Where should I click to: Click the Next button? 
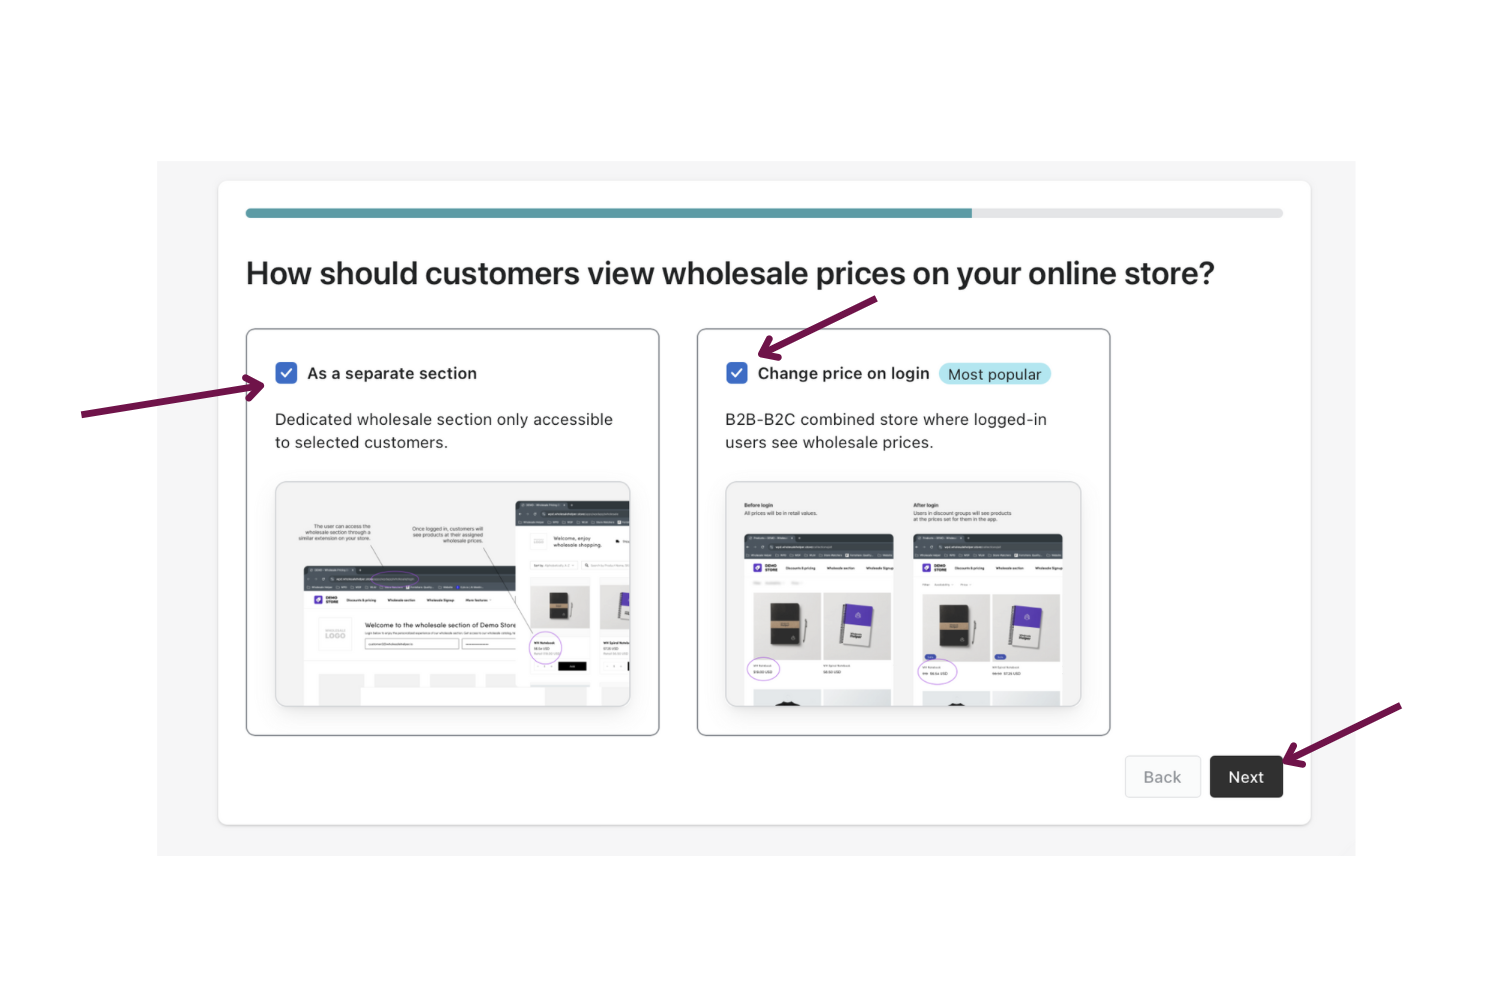(1245, 777)
